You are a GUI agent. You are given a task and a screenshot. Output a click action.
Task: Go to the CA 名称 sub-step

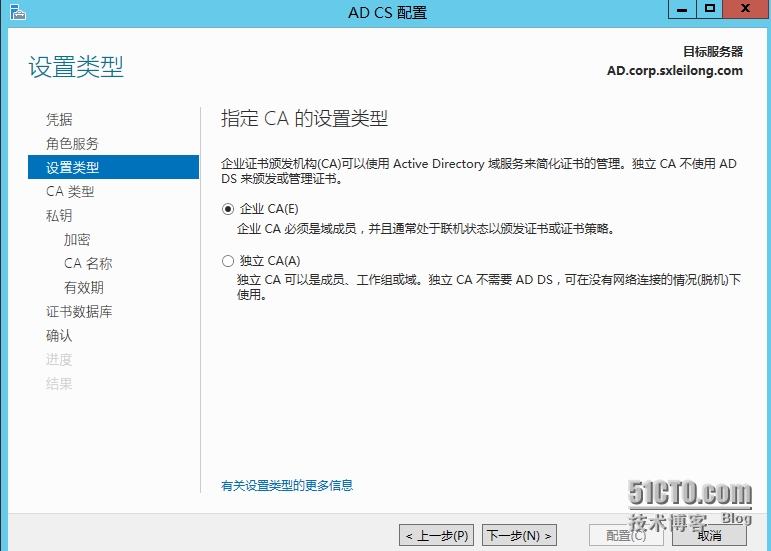coord(88,263)
